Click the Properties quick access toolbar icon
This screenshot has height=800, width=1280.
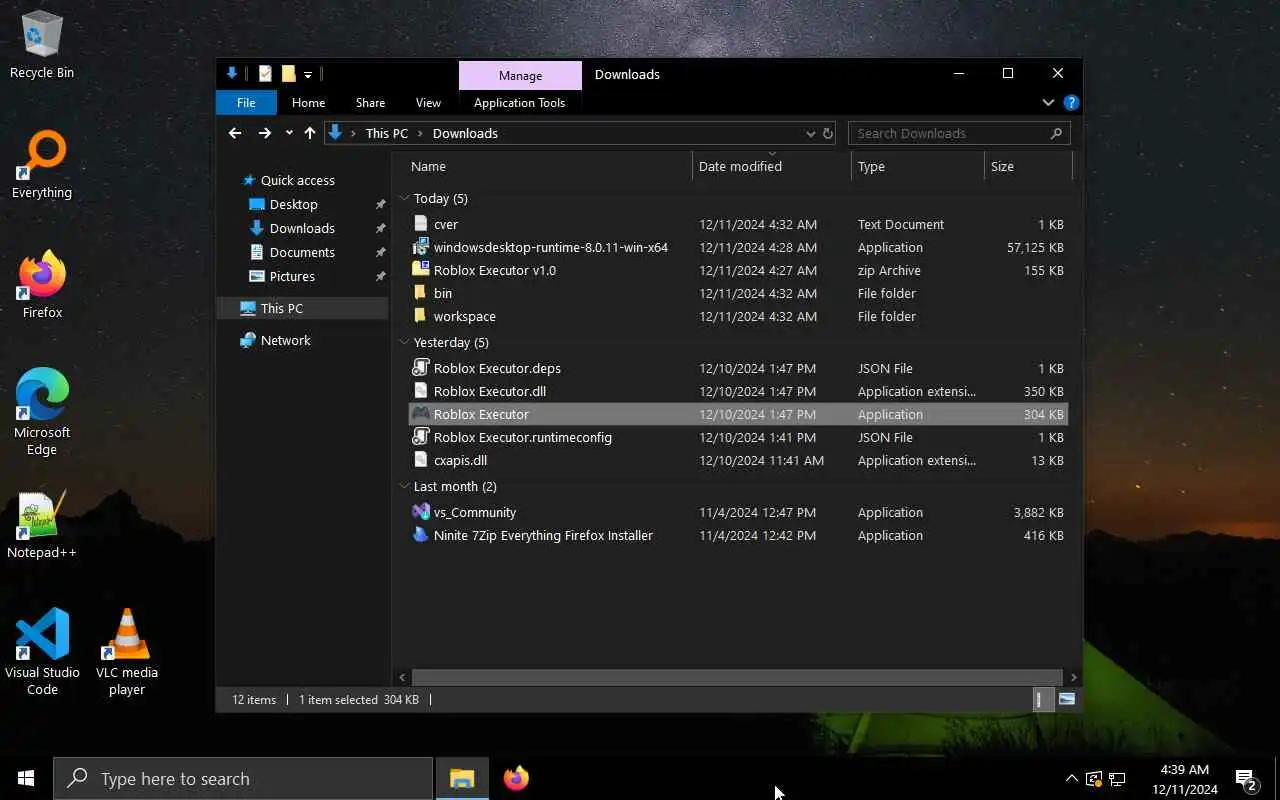click(265, 74)
